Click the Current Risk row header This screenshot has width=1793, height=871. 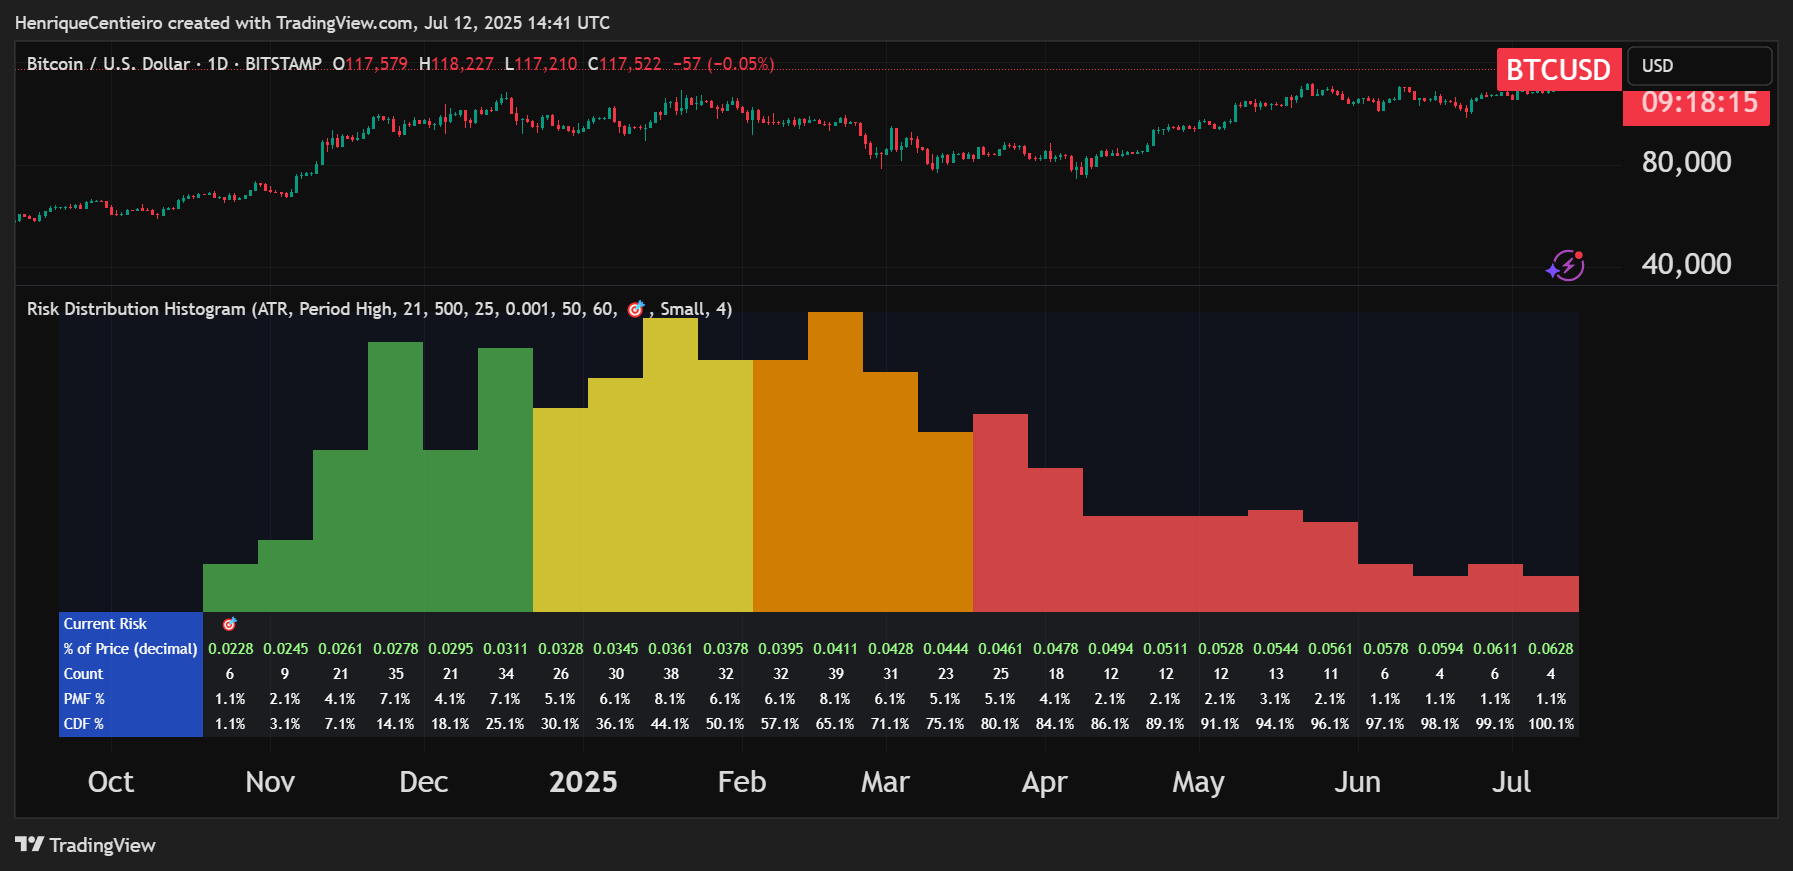click(131, 624)
